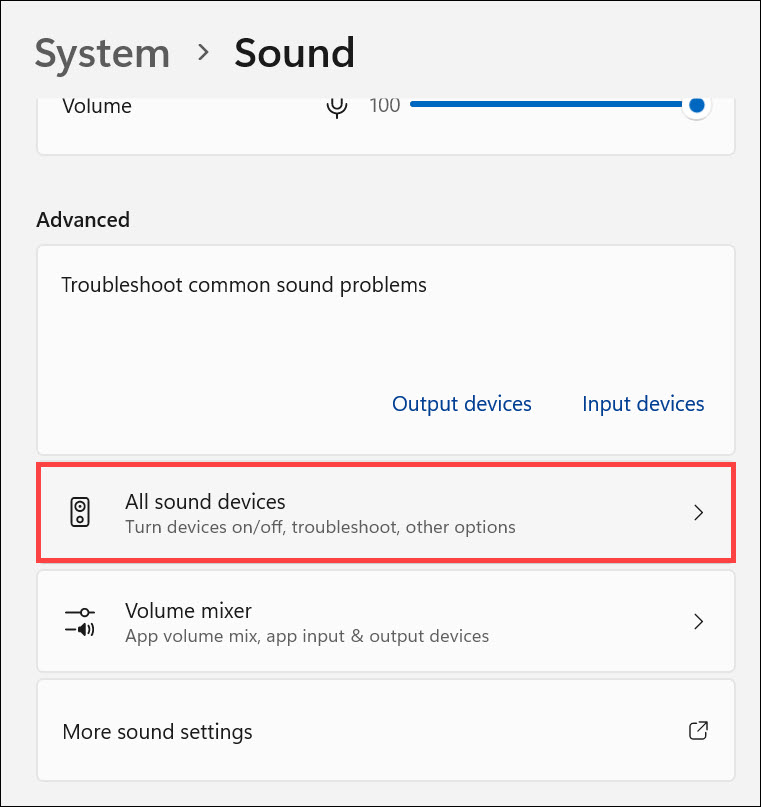Mute the microphone via its icon
Viewport: 761px width, 807px height.
[338, 106]
